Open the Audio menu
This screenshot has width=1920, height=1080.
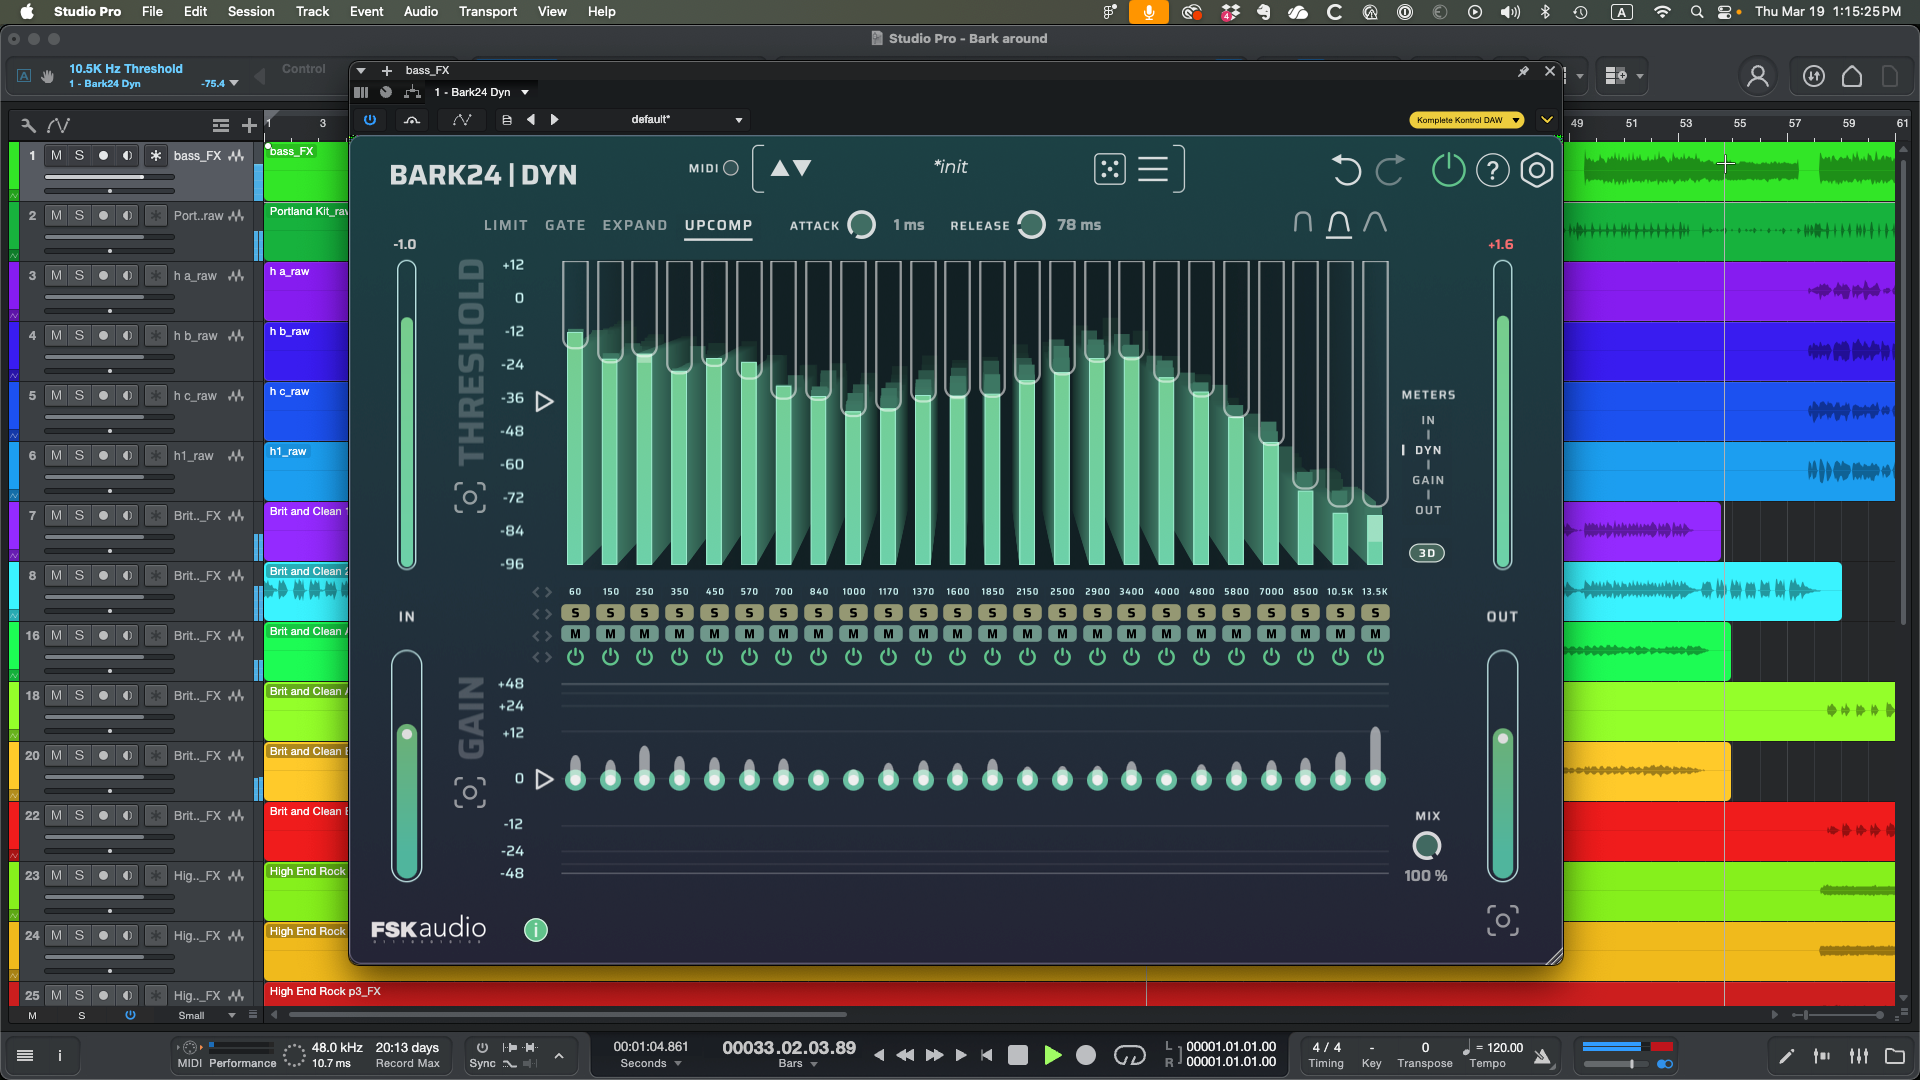pos(421,12)
